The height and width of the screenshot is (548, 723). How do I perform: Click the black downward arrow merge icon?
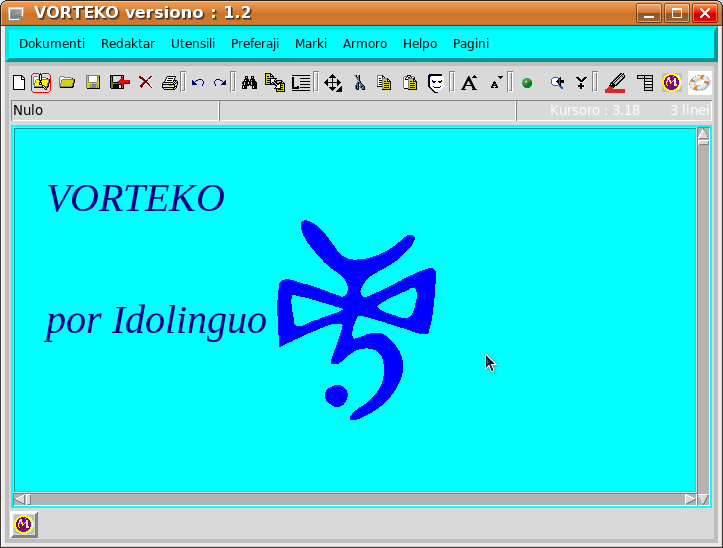pyautogui.click(x=581, y=83)
